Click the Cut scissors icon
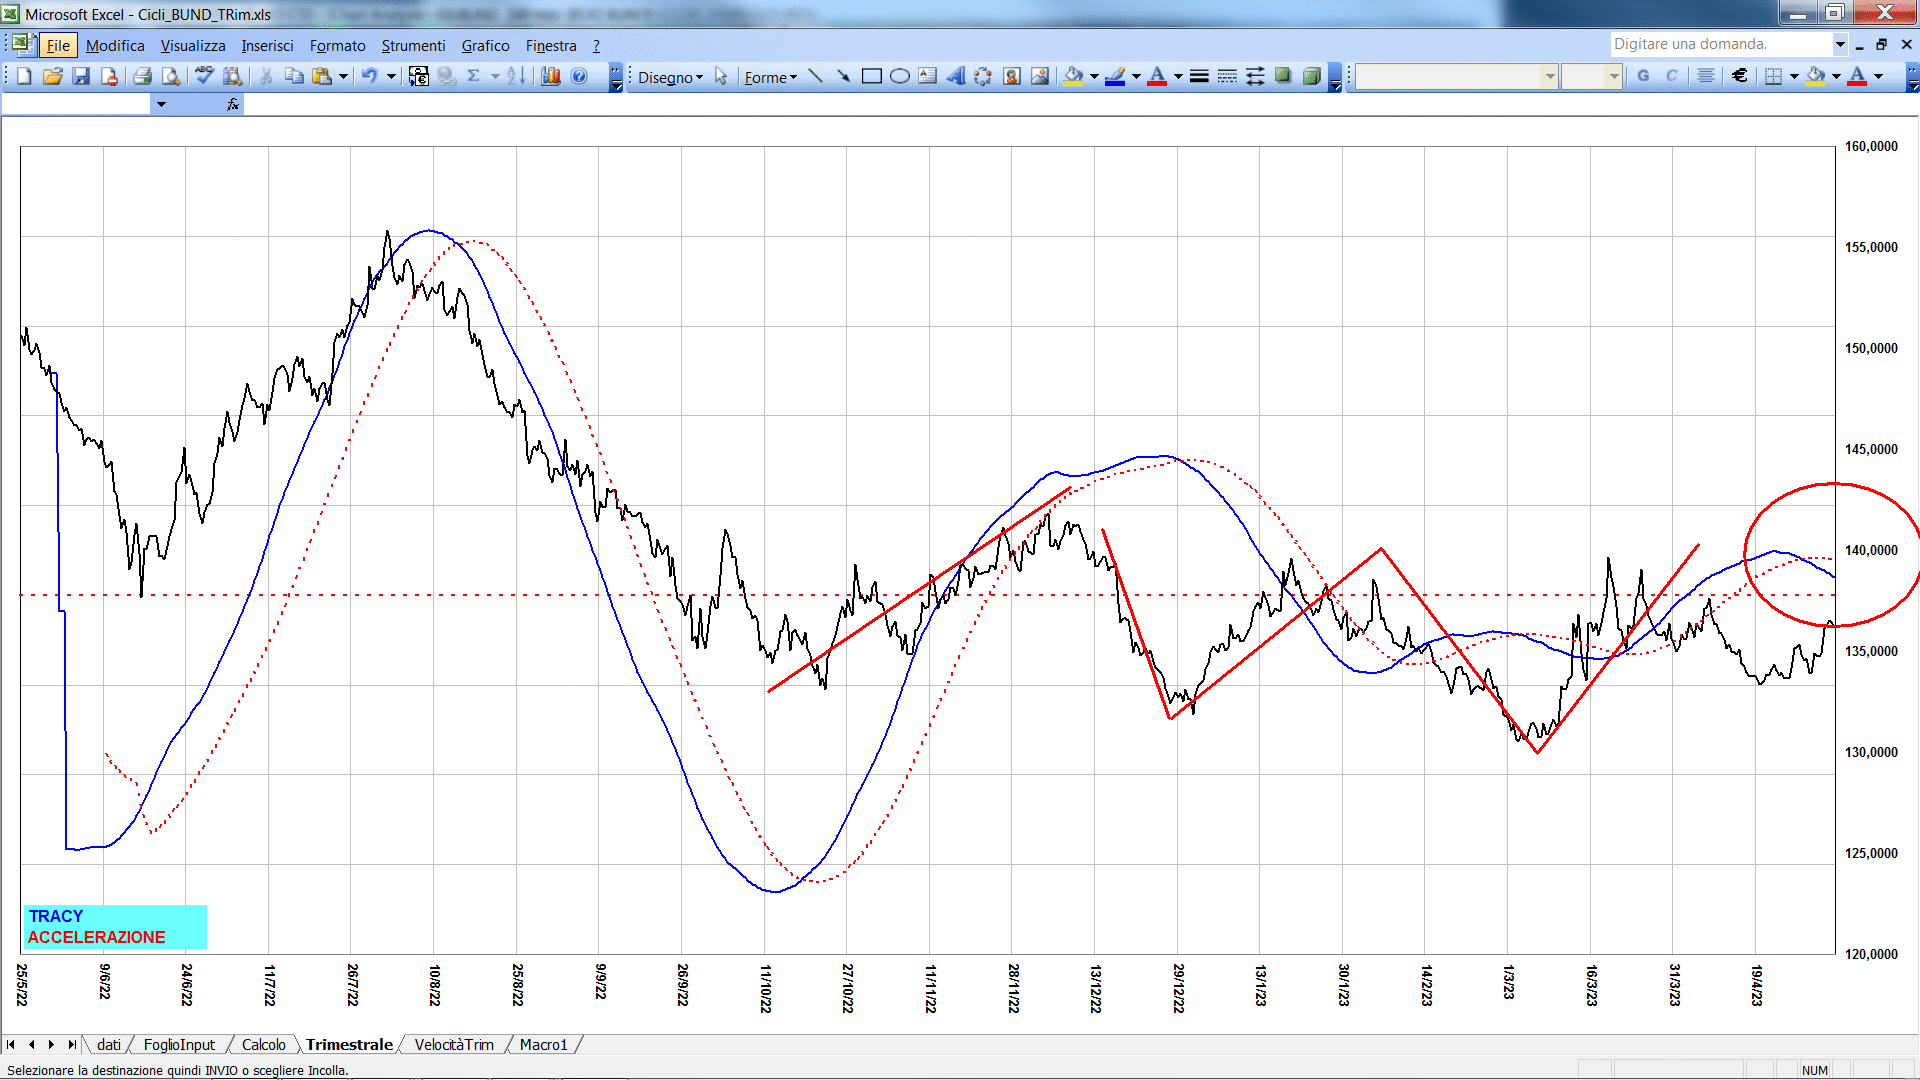This screenshot has height=1080, width=1920. coord(266,76)
